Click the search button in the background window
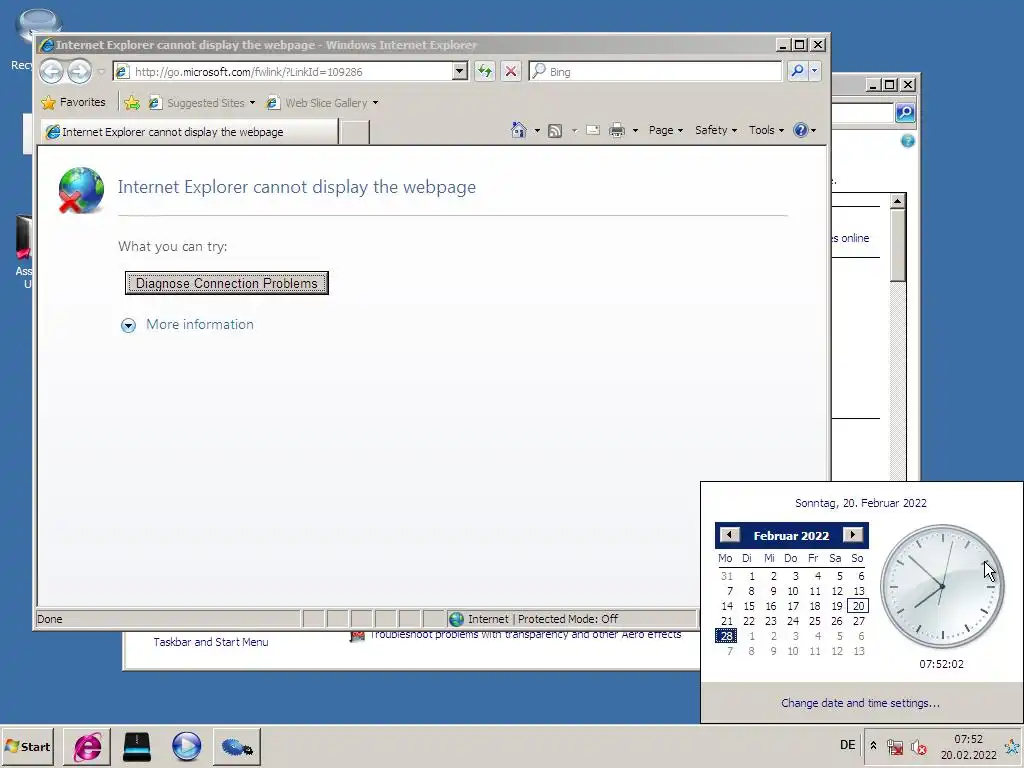The height and width of the screenshot is (768, 1024). pyautogui.click(x=905, y=112)
